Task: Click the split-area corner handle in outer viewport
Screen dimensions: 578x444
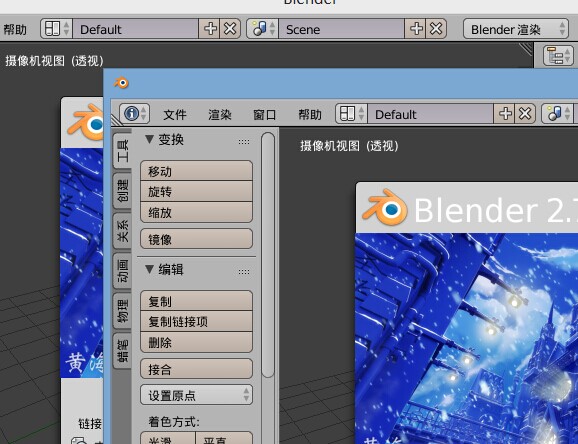Action: (526, 49)
